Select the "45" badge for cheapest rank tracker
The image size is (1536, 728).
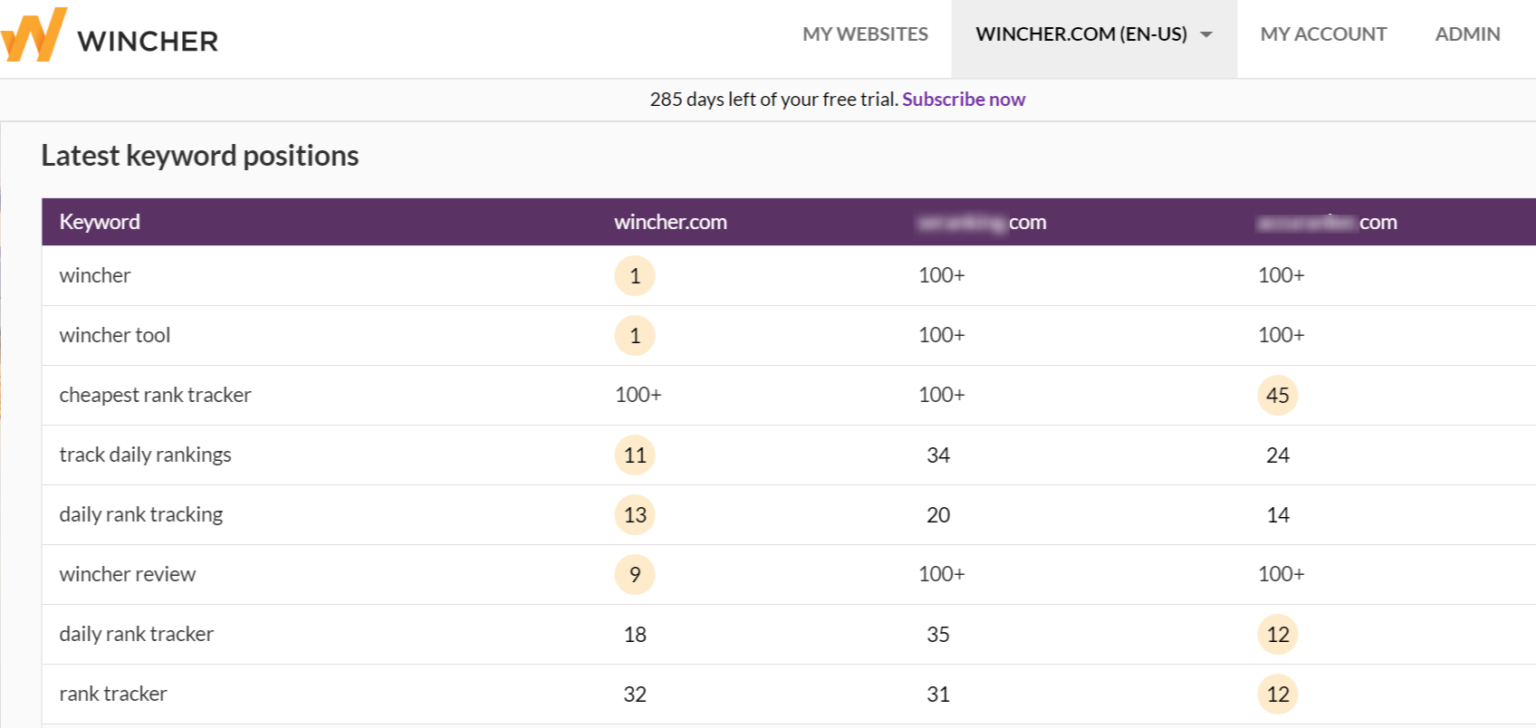point(1277,395)
